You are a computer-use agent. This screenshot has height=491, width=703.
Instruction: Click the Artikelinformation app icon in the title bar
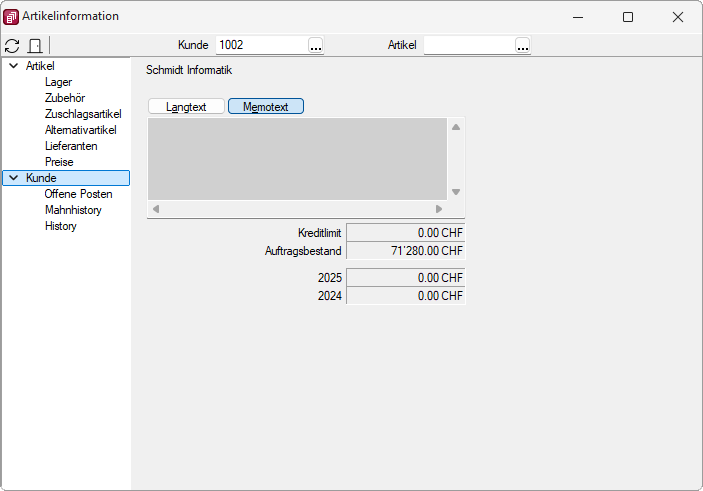(x=12, y=16)
